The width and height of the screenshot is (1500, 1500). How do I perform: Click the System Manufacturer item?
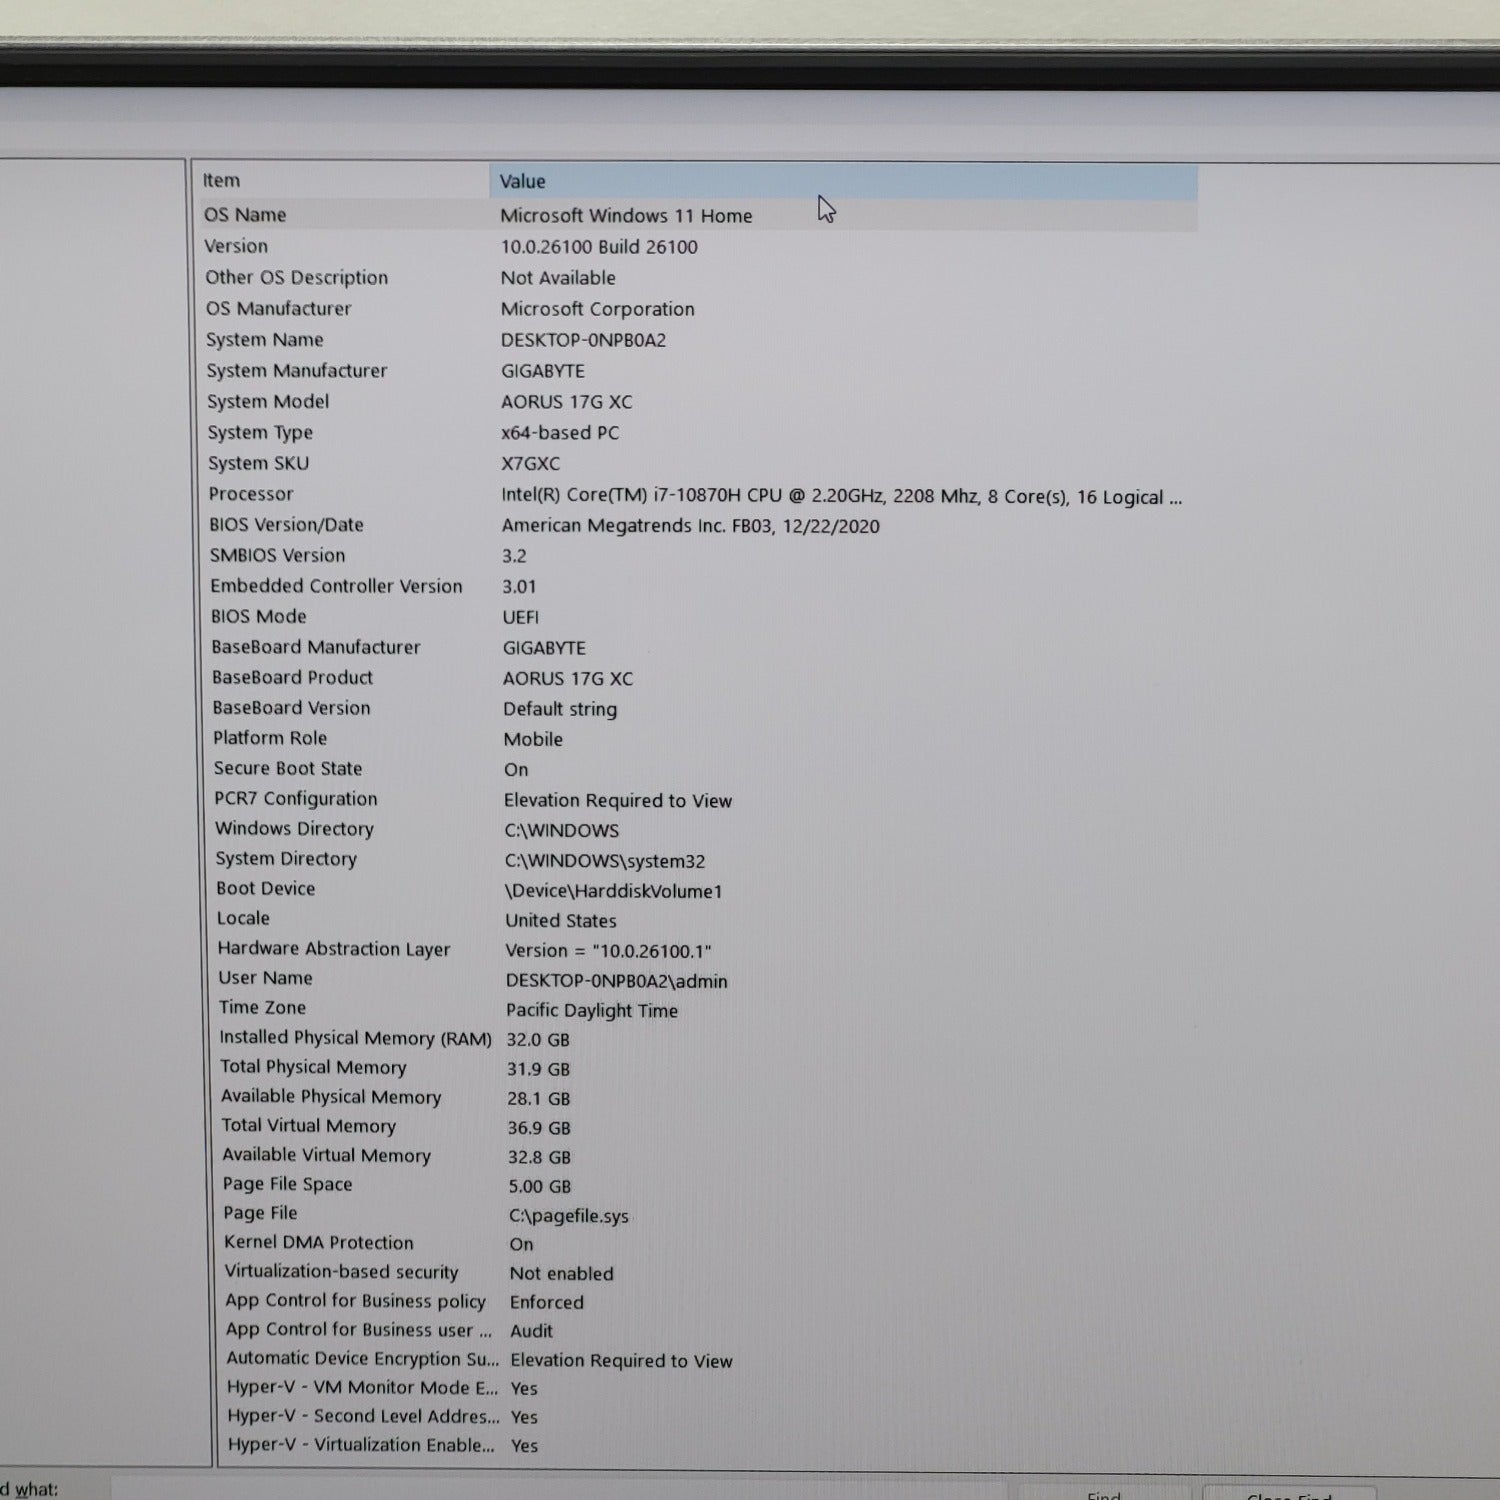tap(296, 371)
